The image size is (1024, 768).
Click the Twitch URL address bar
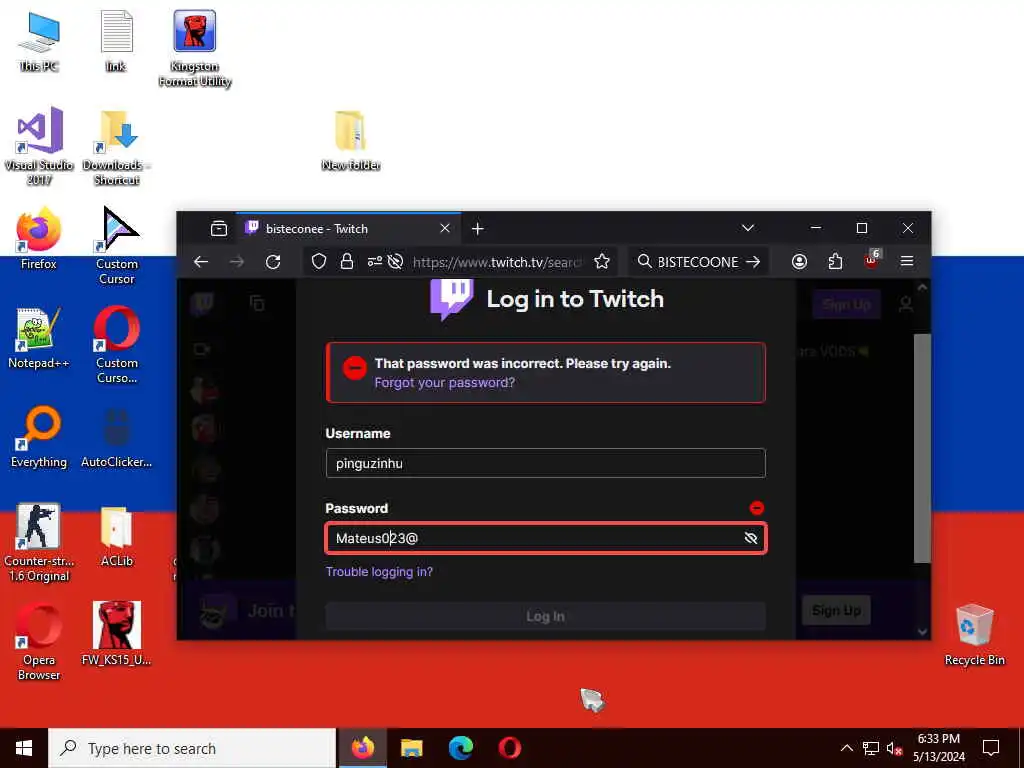click(x=498, y=262)
